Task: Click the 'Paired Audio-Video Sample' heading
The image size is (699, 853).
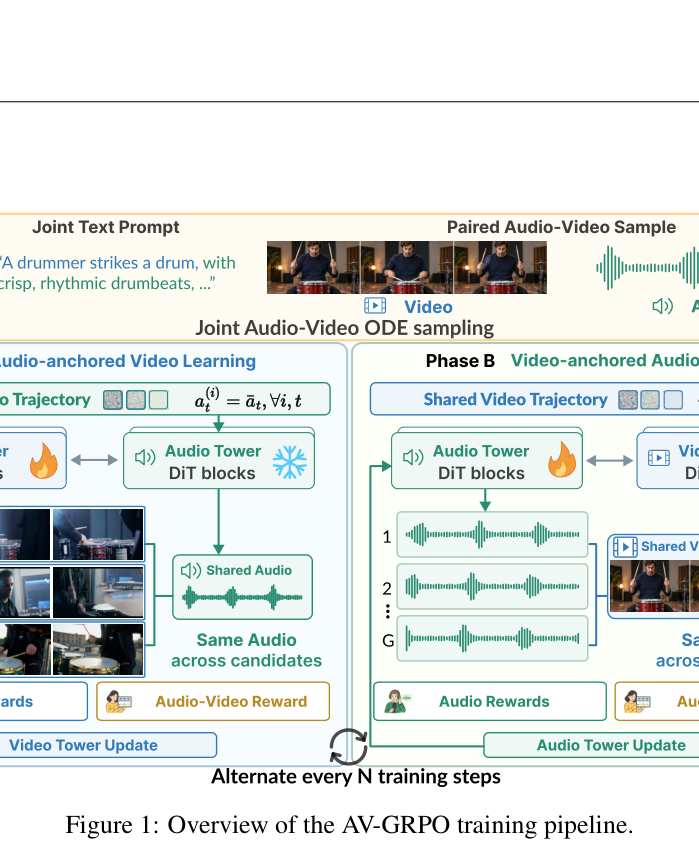Action: 561,227
